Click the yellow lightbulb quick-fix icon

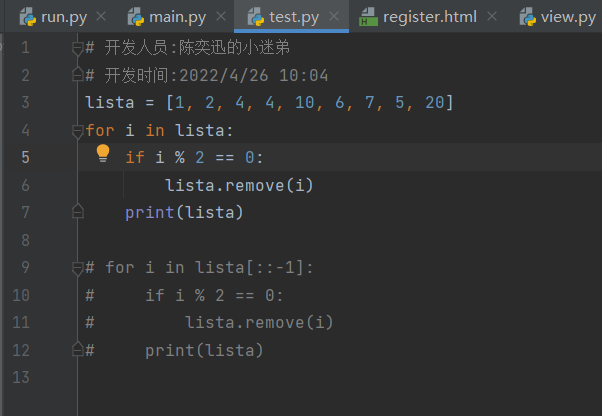click(102, 154)
